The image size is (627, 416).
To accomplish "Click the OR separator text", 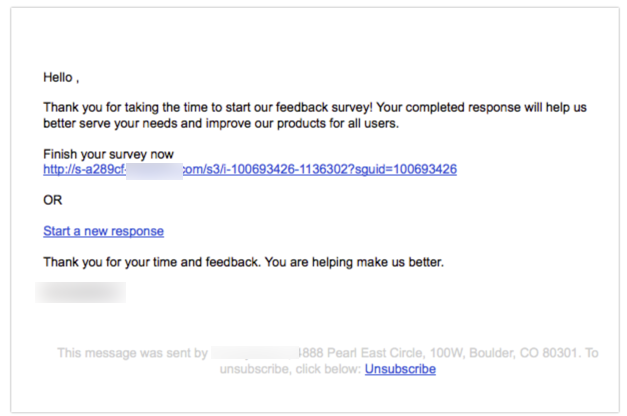I will (52, 200).
